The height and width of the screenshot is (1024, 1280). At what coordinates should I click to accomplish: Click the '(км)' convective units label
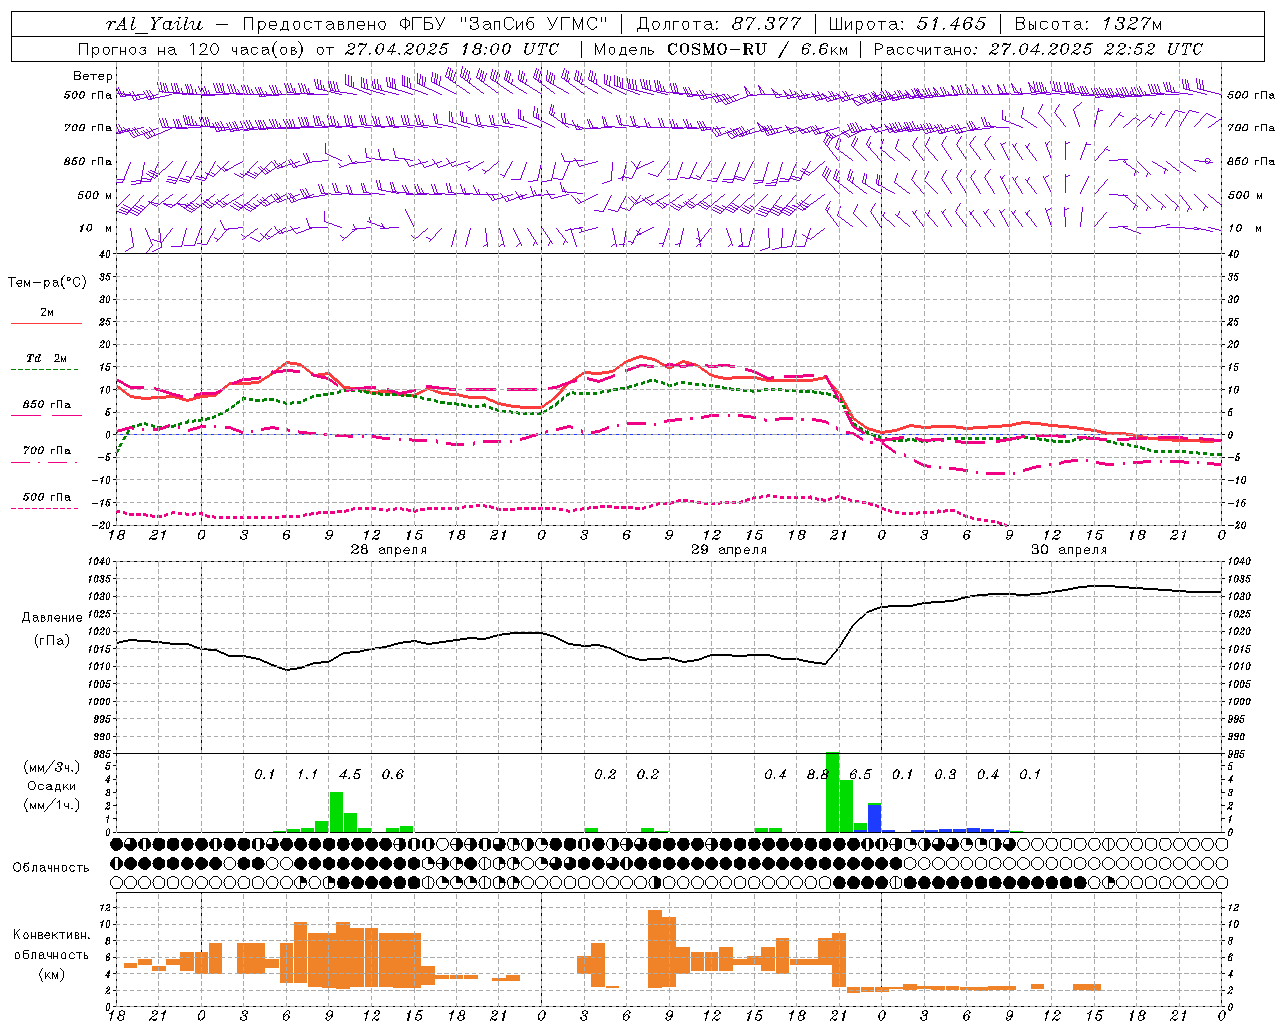point(51,974)
